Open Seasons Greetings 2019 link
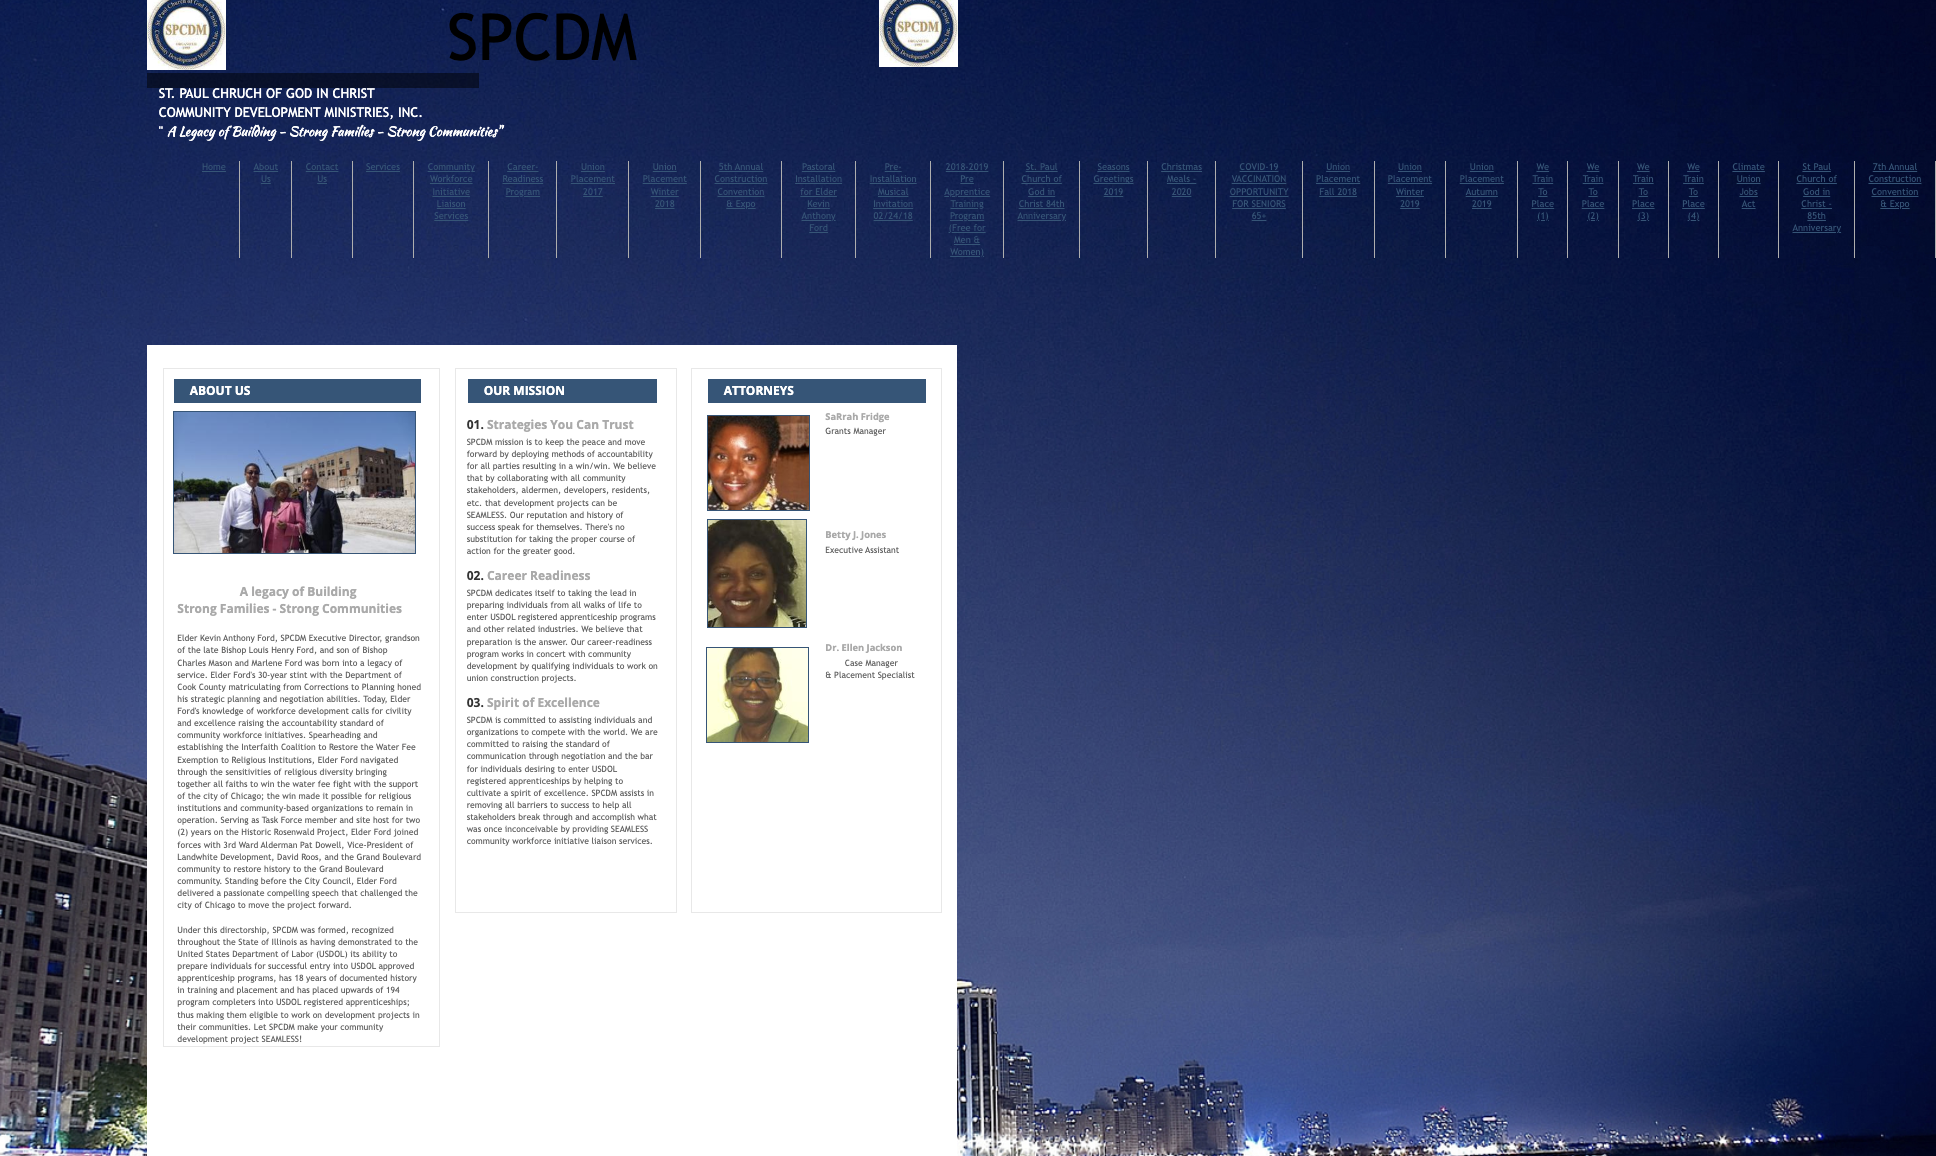The height and width of the screenshot is (1156, 1936). click(x=1114, y=179)
